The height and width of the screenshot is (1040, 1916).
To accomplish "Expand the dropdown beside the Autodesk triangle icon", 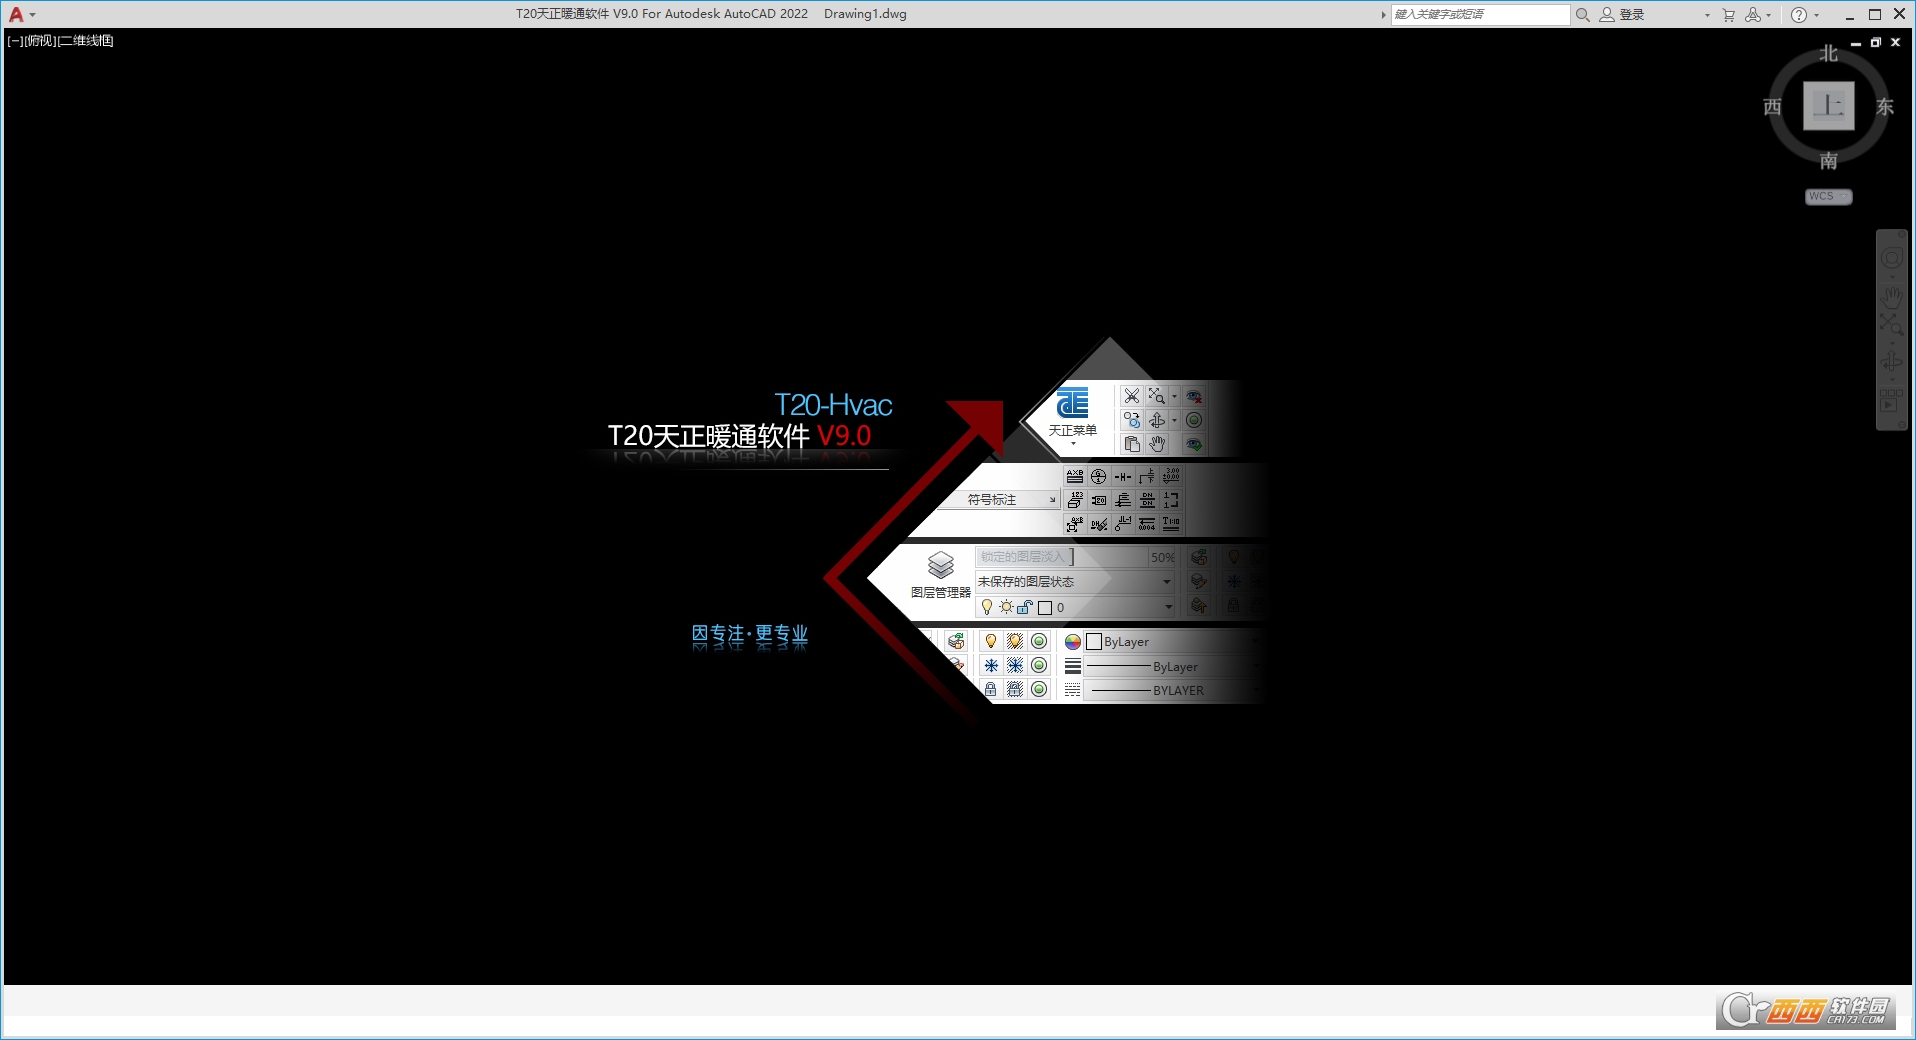I will tap(1768, 15).
